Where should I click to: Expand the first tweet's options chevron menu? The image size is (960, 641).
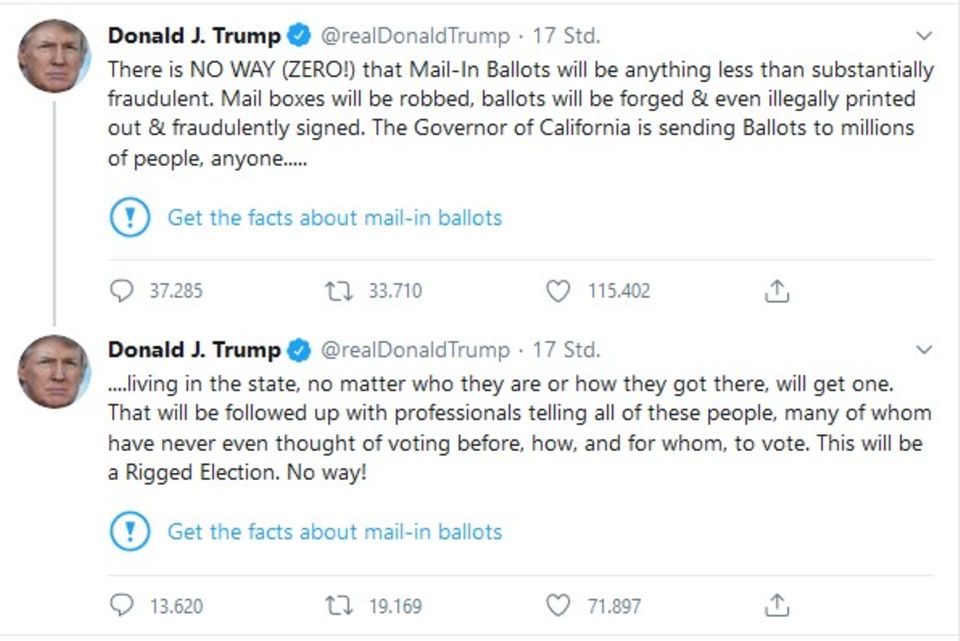(x=924, y=36)
